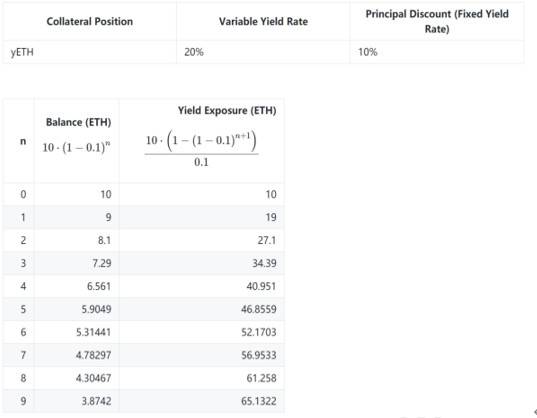The width and height of the screenshot is (537, 418).
Task: Select yield exposure value 34.39
Action: [x=264, y=263]
